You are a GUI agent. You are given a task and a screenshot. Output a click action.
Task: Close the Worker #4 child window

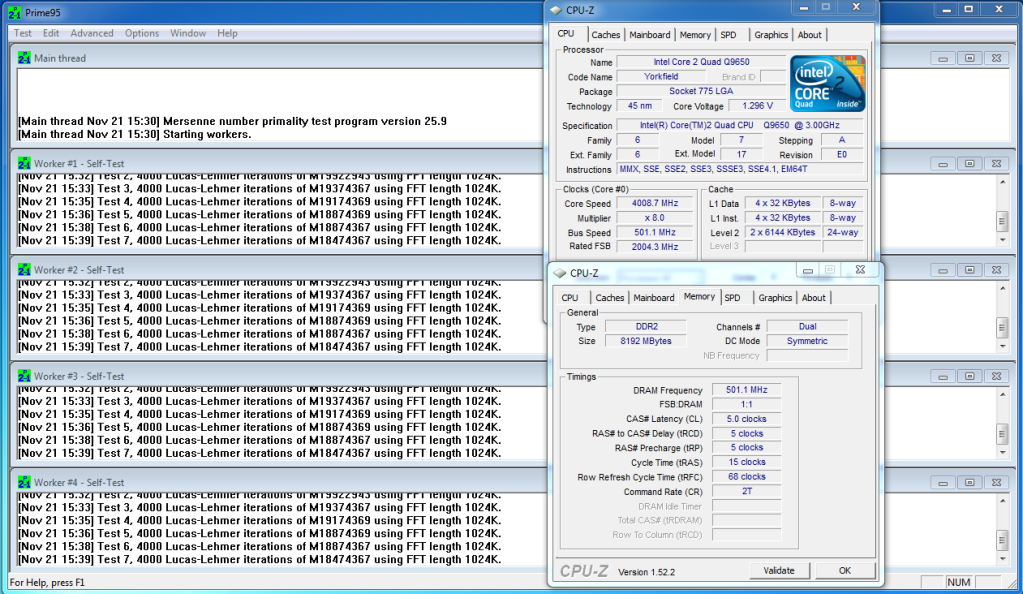(996, 482)
